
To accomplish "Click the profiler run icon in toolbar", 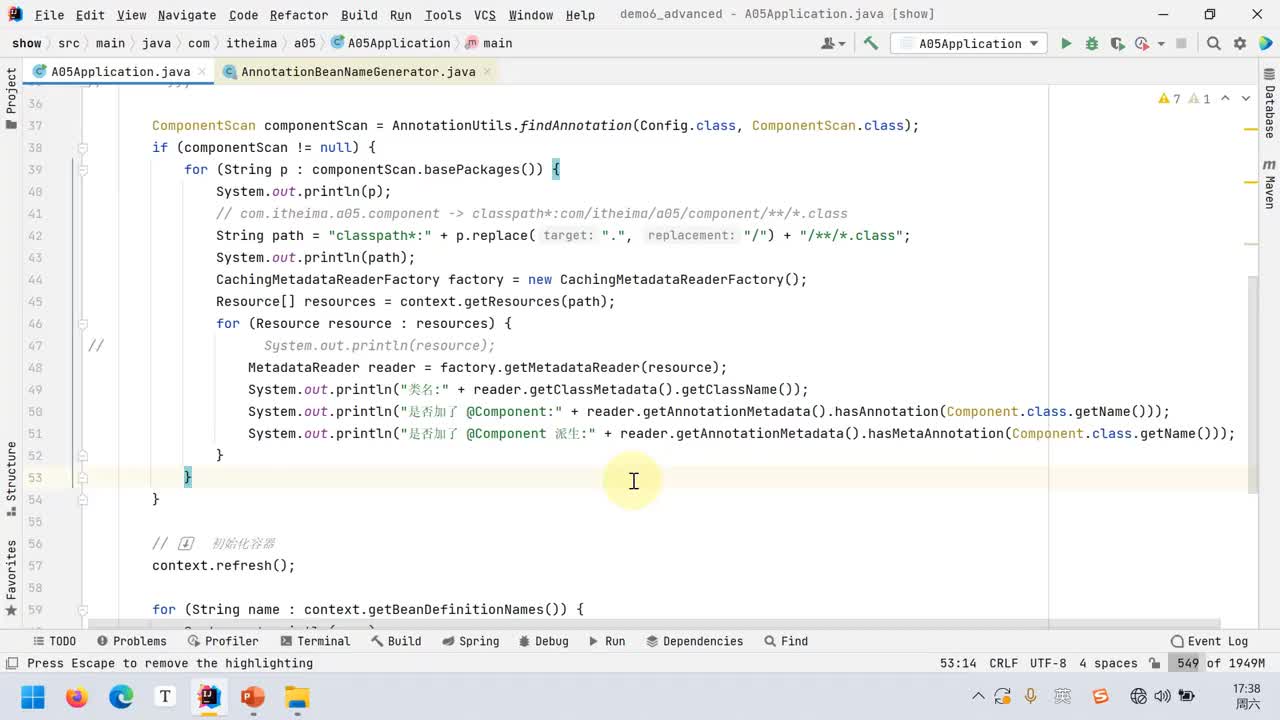I will pyautogui.click(x=1142, y=43).
